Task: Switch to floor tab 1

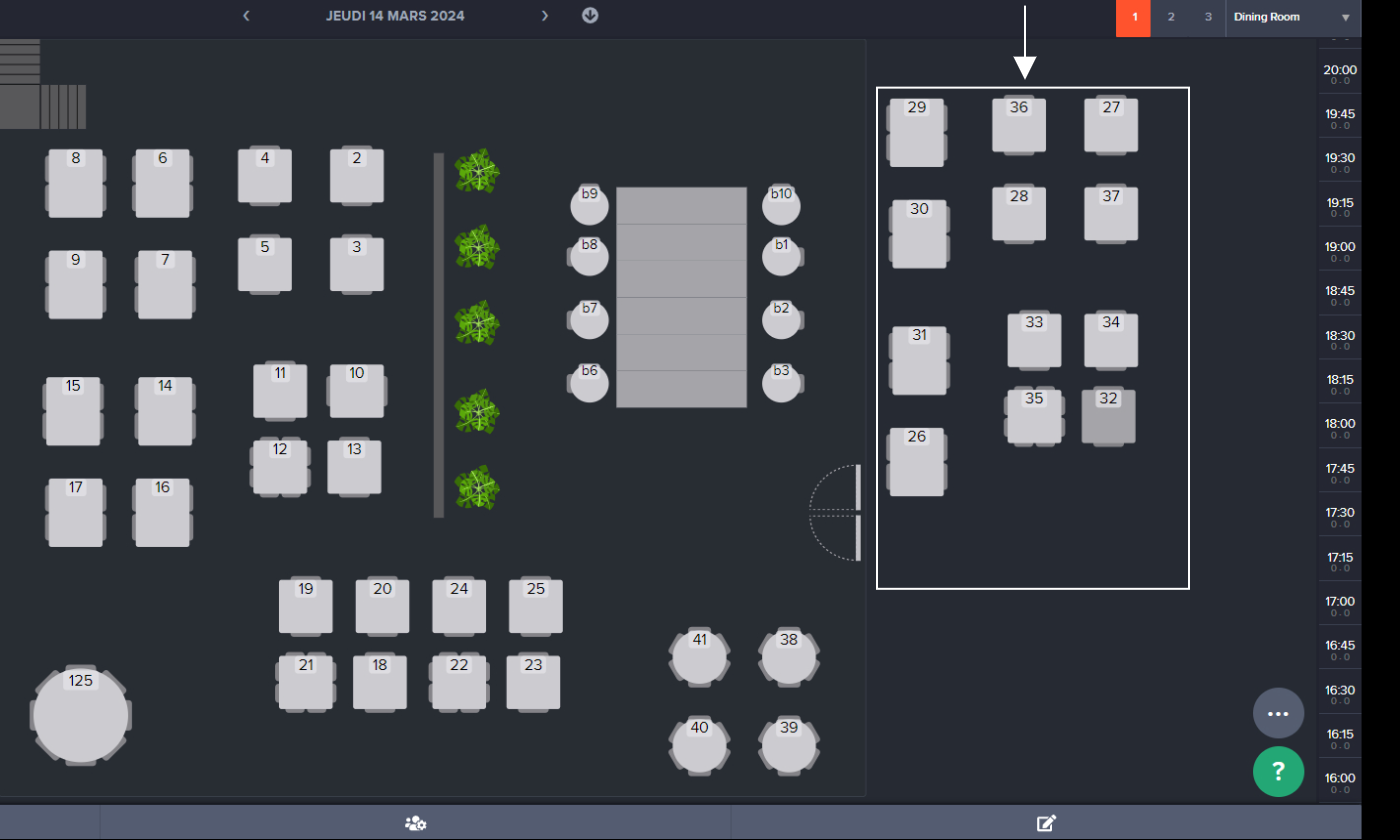Action: 1134,18
